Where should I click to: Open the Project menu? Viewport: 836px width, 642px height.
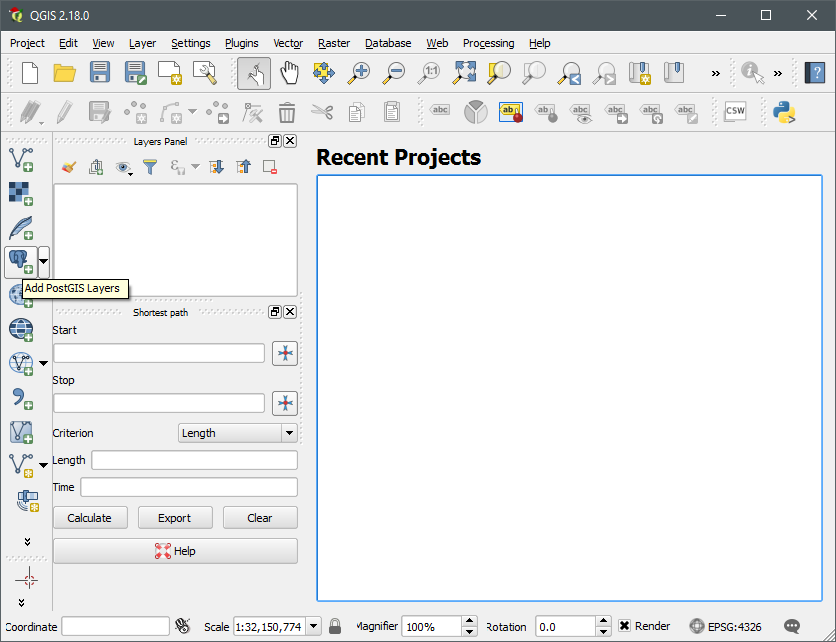(x=27, y=43)
